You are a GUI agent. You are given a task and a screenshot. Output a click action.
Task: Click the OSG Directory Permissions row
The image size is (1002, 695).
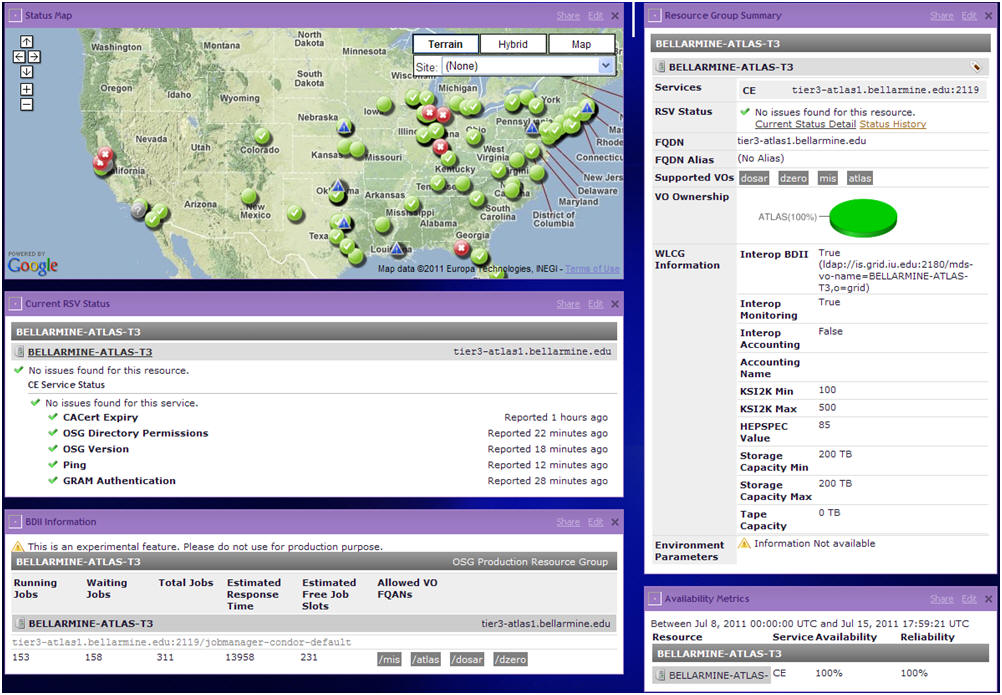[328, 433]
